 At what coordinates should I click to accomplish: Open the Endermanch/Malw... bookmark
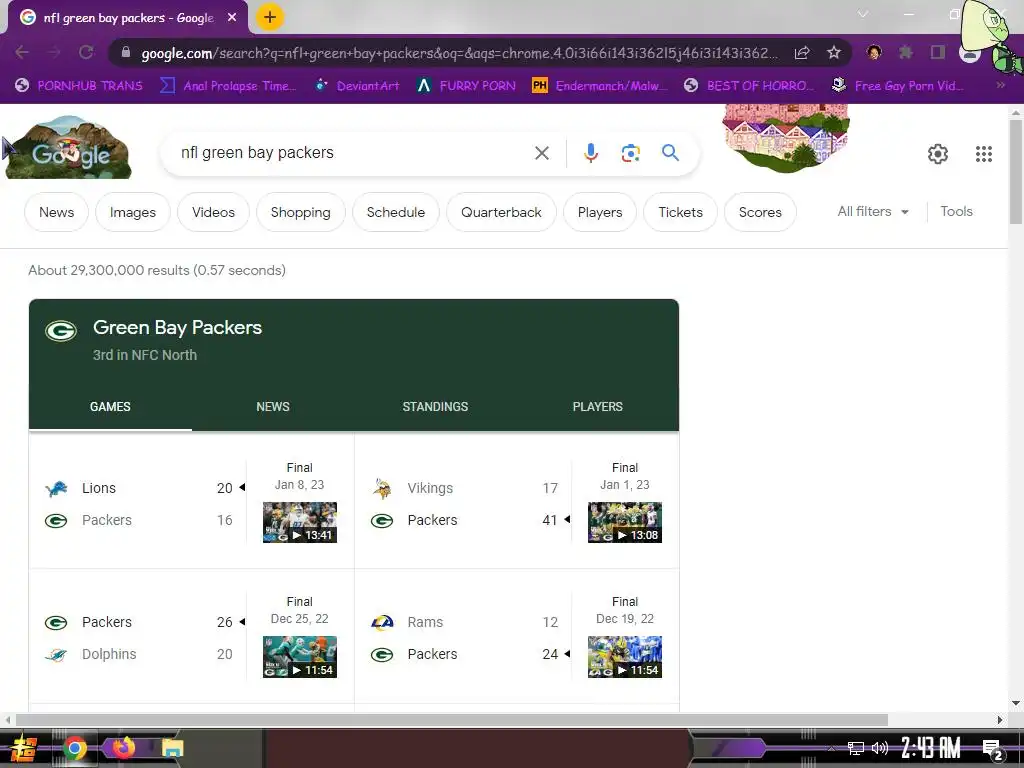point(600,85)
